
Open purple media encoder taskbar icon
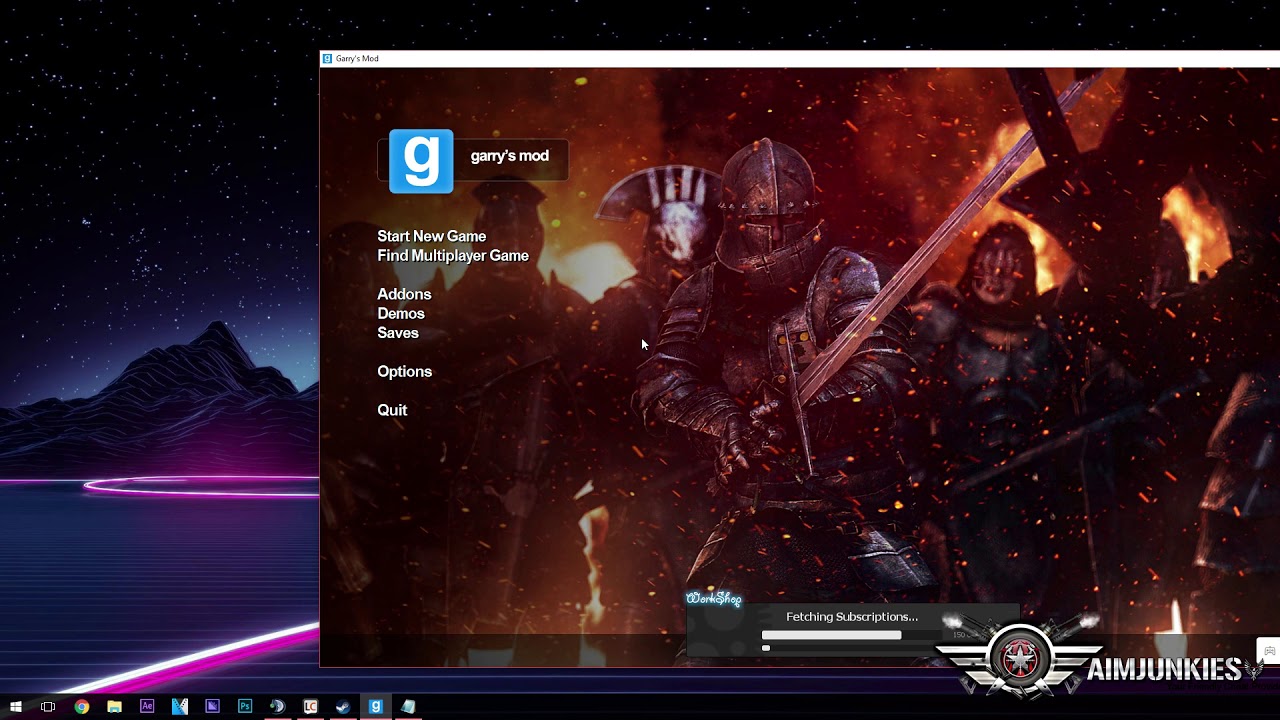(x=212, y=707)
